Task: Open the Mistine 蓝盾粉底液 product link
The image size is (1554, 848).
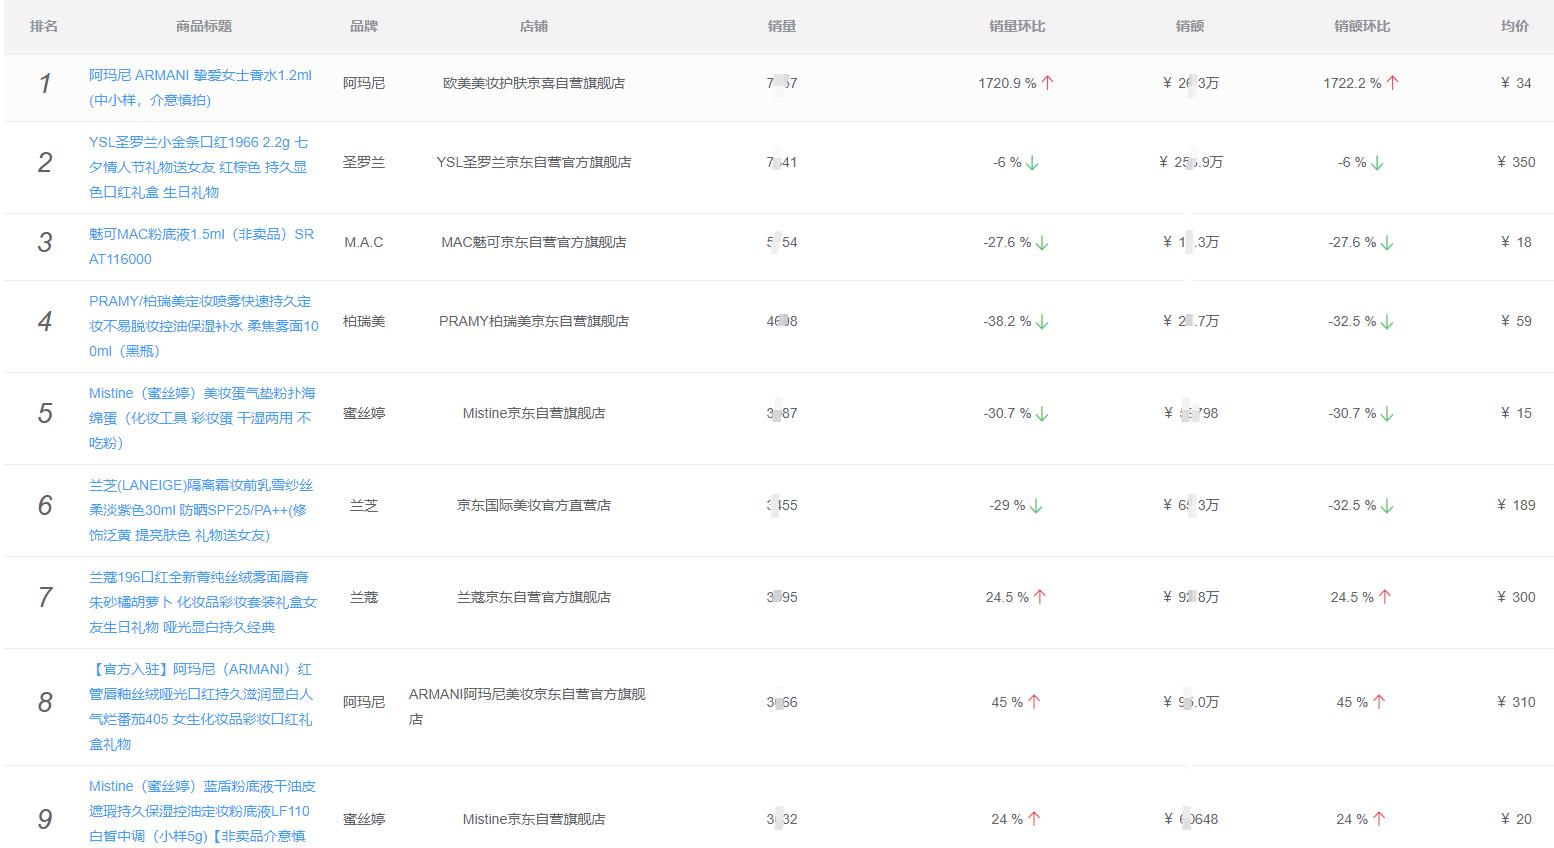Action: (x=200, y=811)
